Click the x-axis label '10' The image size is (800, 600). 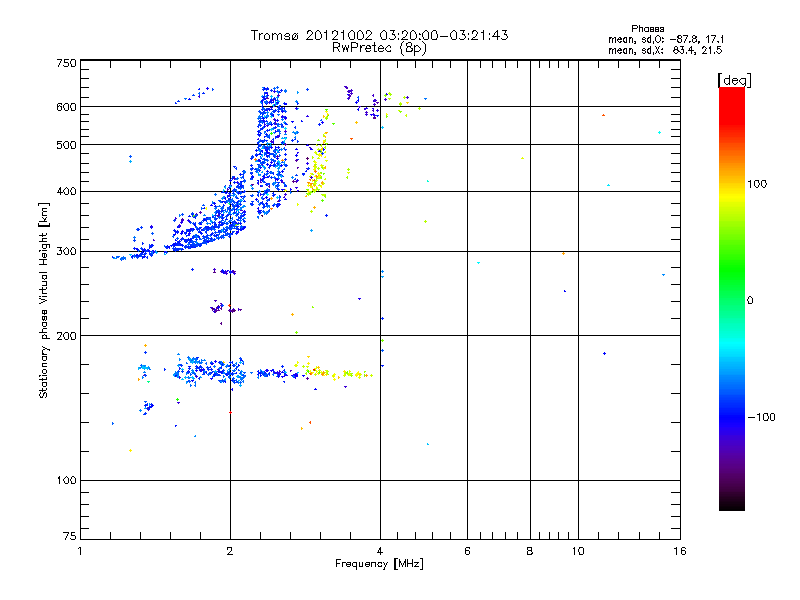(578, 551)
